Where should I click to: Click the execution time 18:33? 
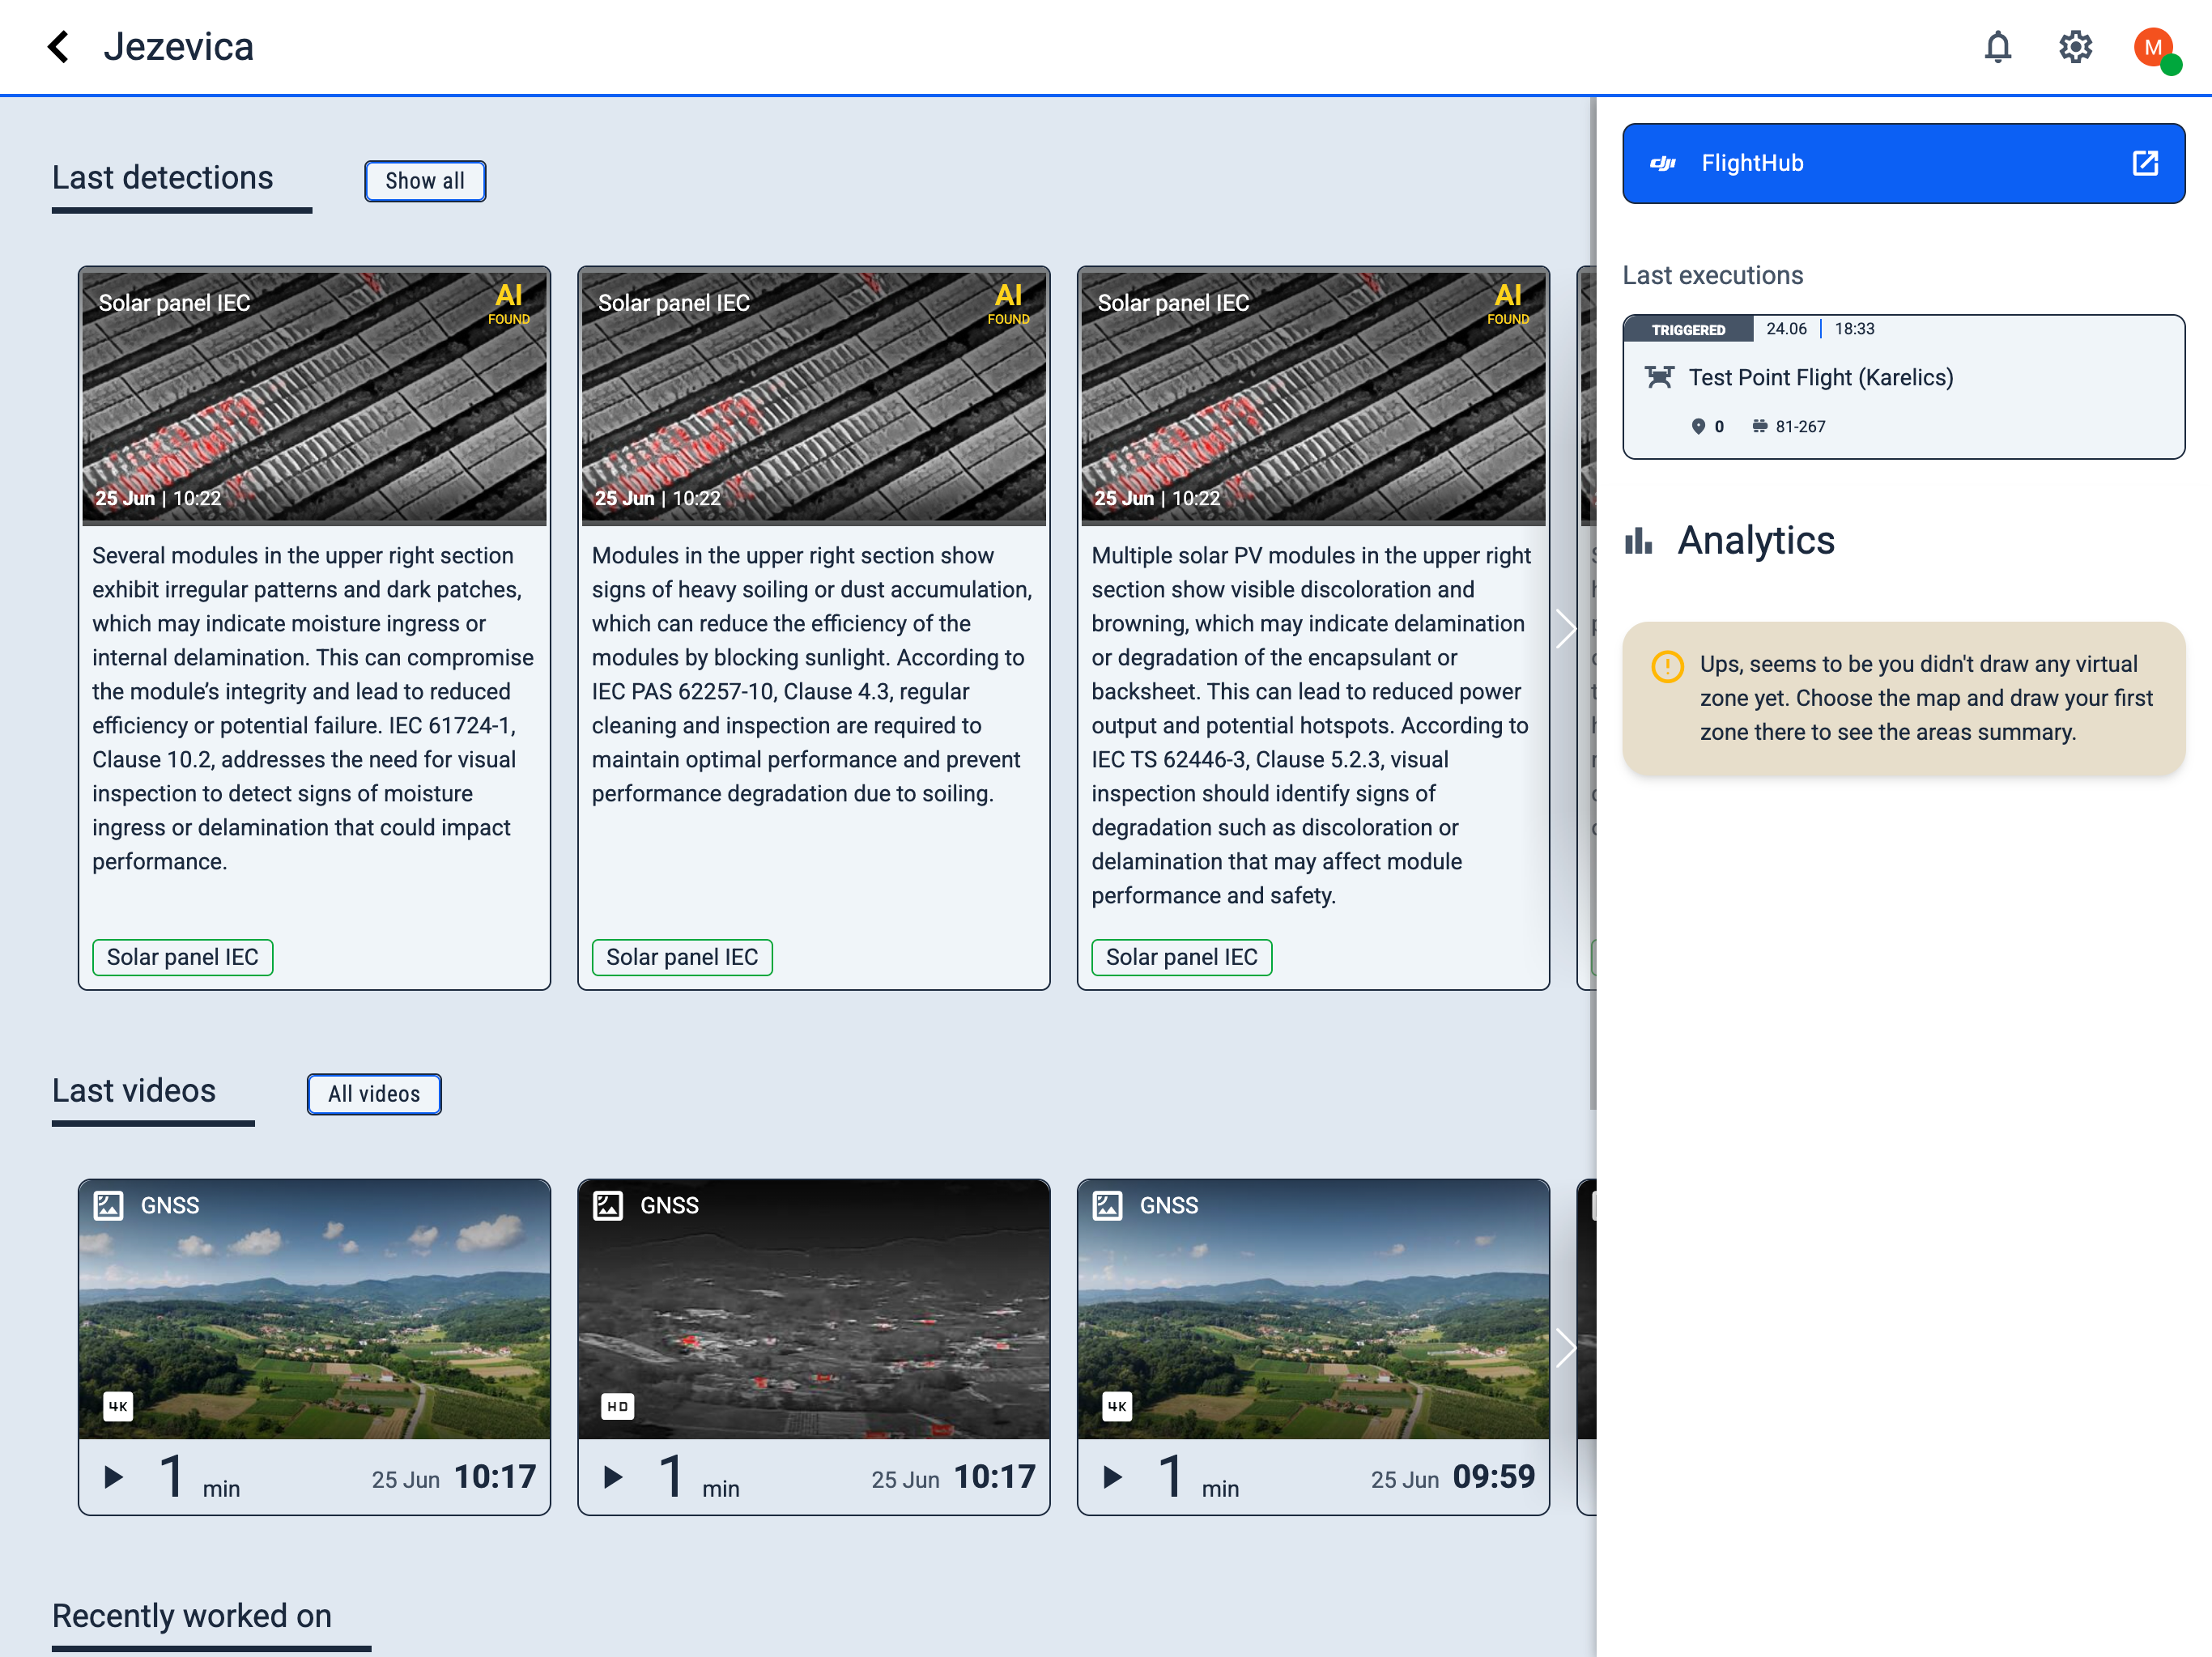click(1854, 329)
